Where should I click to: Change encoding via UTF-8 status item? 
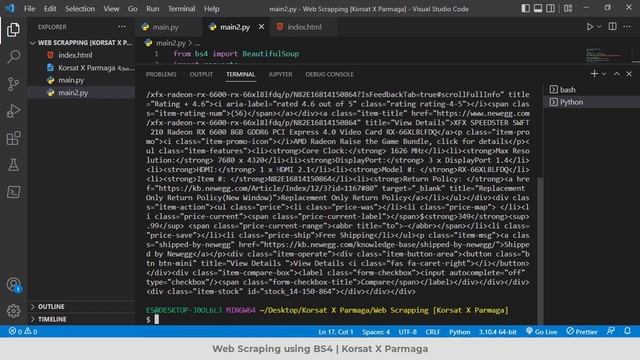click(x=407, y=332)
